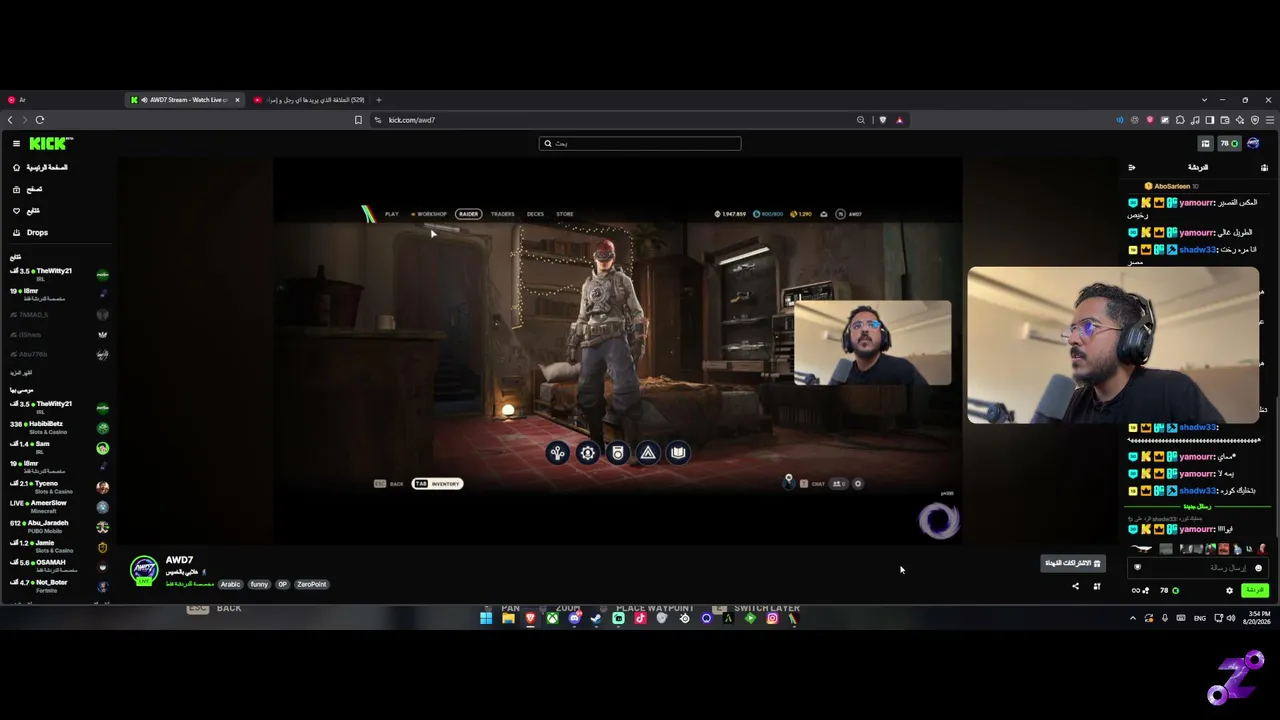The width and height of the screenshot is (1280, 720).
Task: Open Abu_Jaradeh channel in sidebar
Action: coord(59,526)
